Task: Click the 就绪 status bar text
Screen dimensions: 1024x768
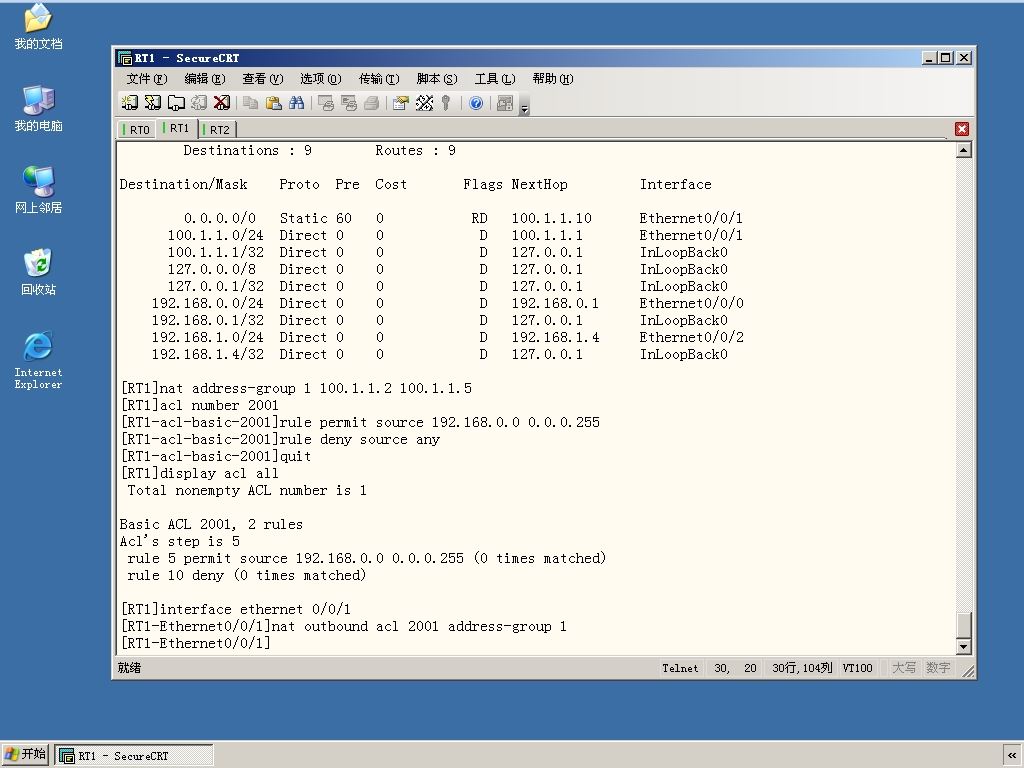Action: click(x=129, y=667)
